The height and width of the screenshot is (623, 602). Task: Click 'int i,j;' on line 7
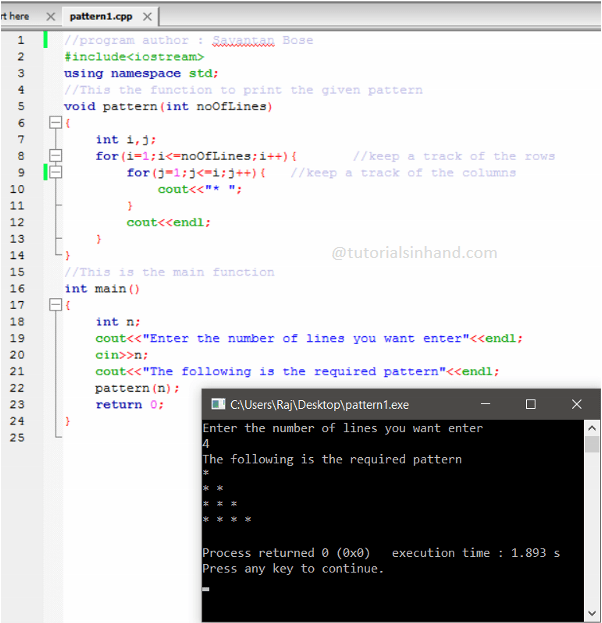point(126,139)
